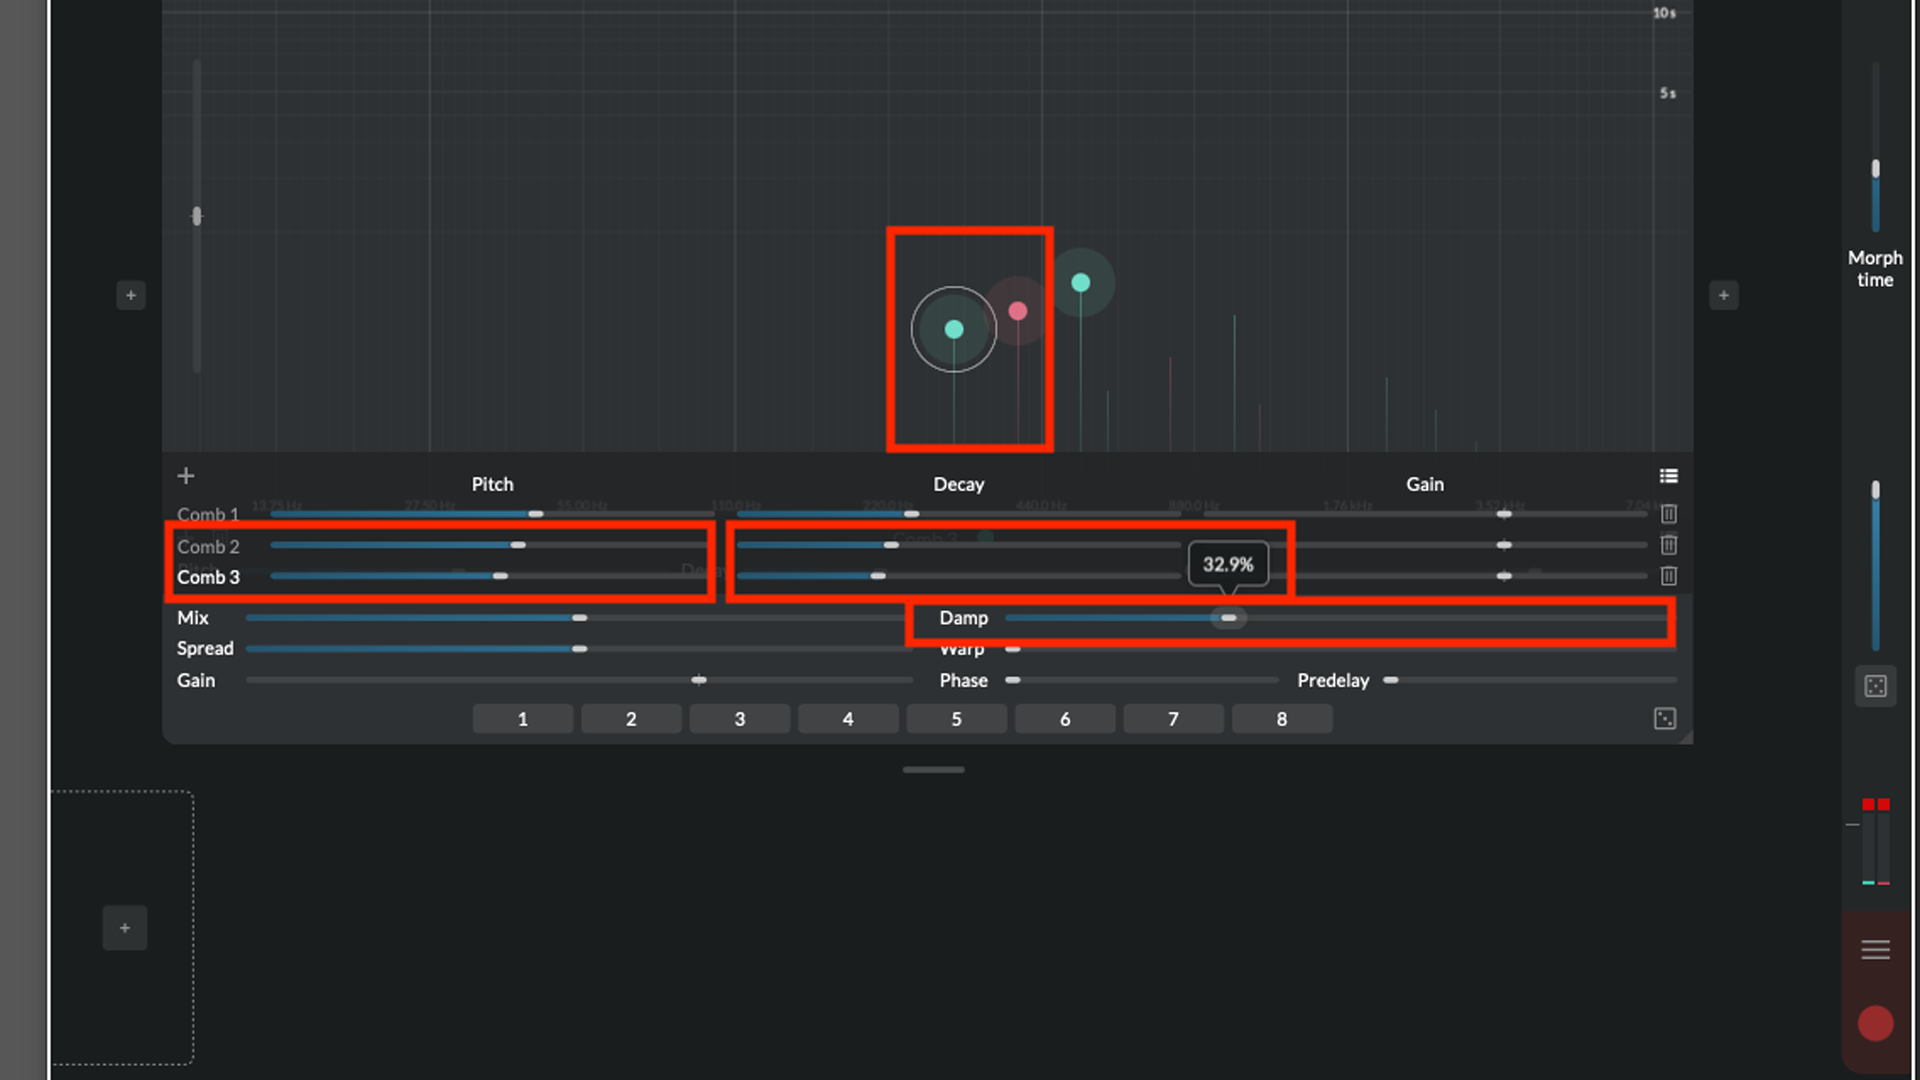Select preset slot 2
Viewport: 1920px width, 1080px height.
point(631,719)
